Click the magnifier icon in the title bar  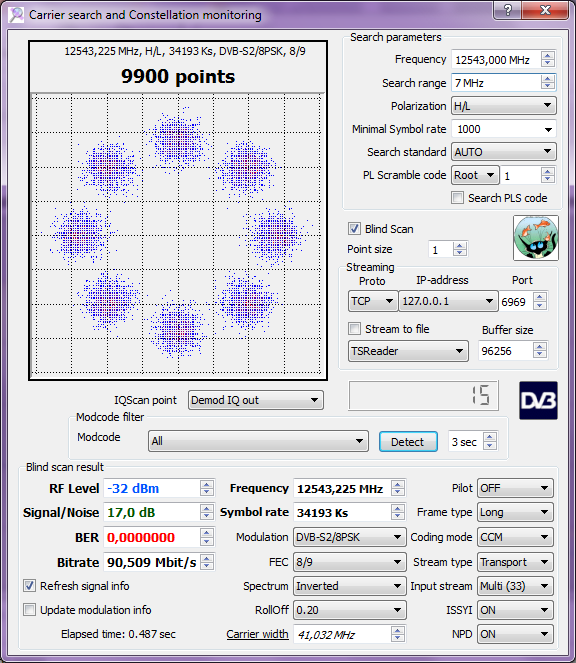pos(16,15)
